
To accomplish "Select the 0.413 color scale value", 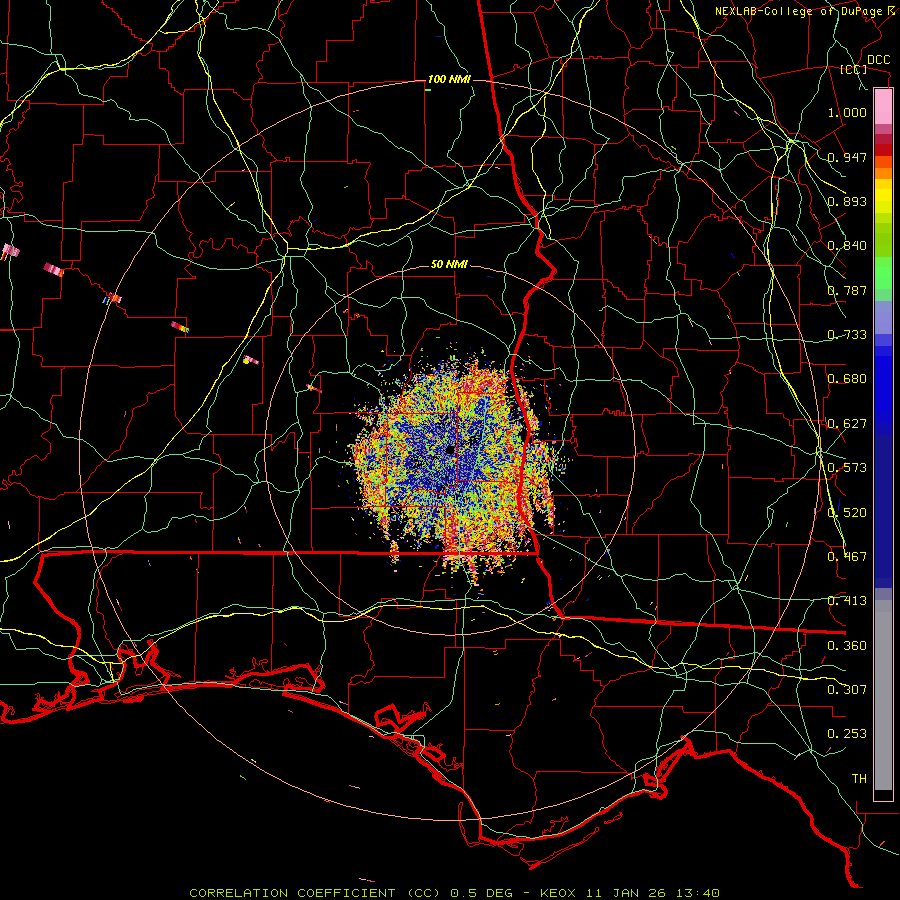I will point(847,600).
